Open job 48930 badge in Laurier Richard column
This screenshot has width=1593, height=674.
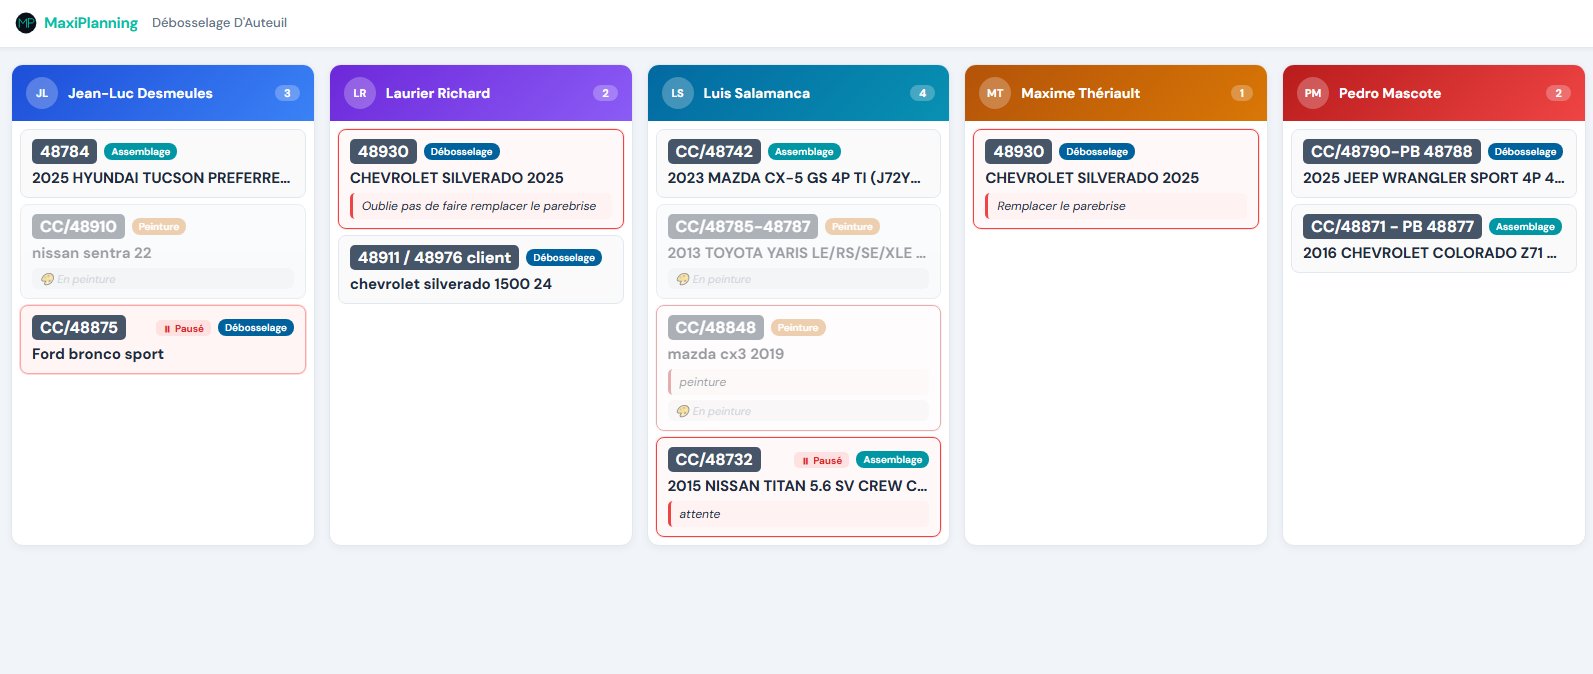pos(383,151)
